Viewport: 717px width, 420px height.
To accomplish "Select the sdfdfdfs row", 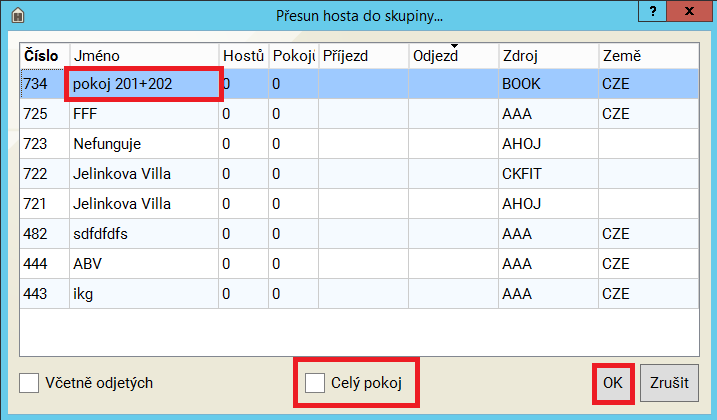I will 142,234.
